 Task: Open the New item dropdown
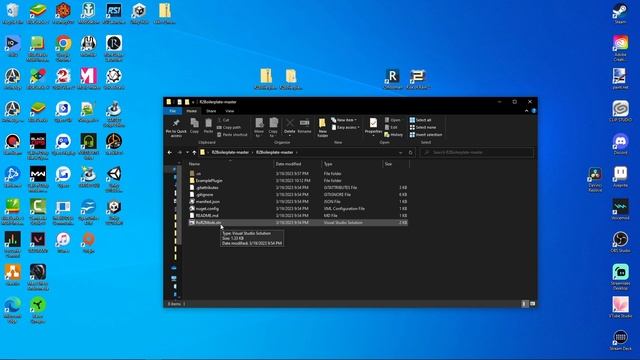click(x=344, y=120)
